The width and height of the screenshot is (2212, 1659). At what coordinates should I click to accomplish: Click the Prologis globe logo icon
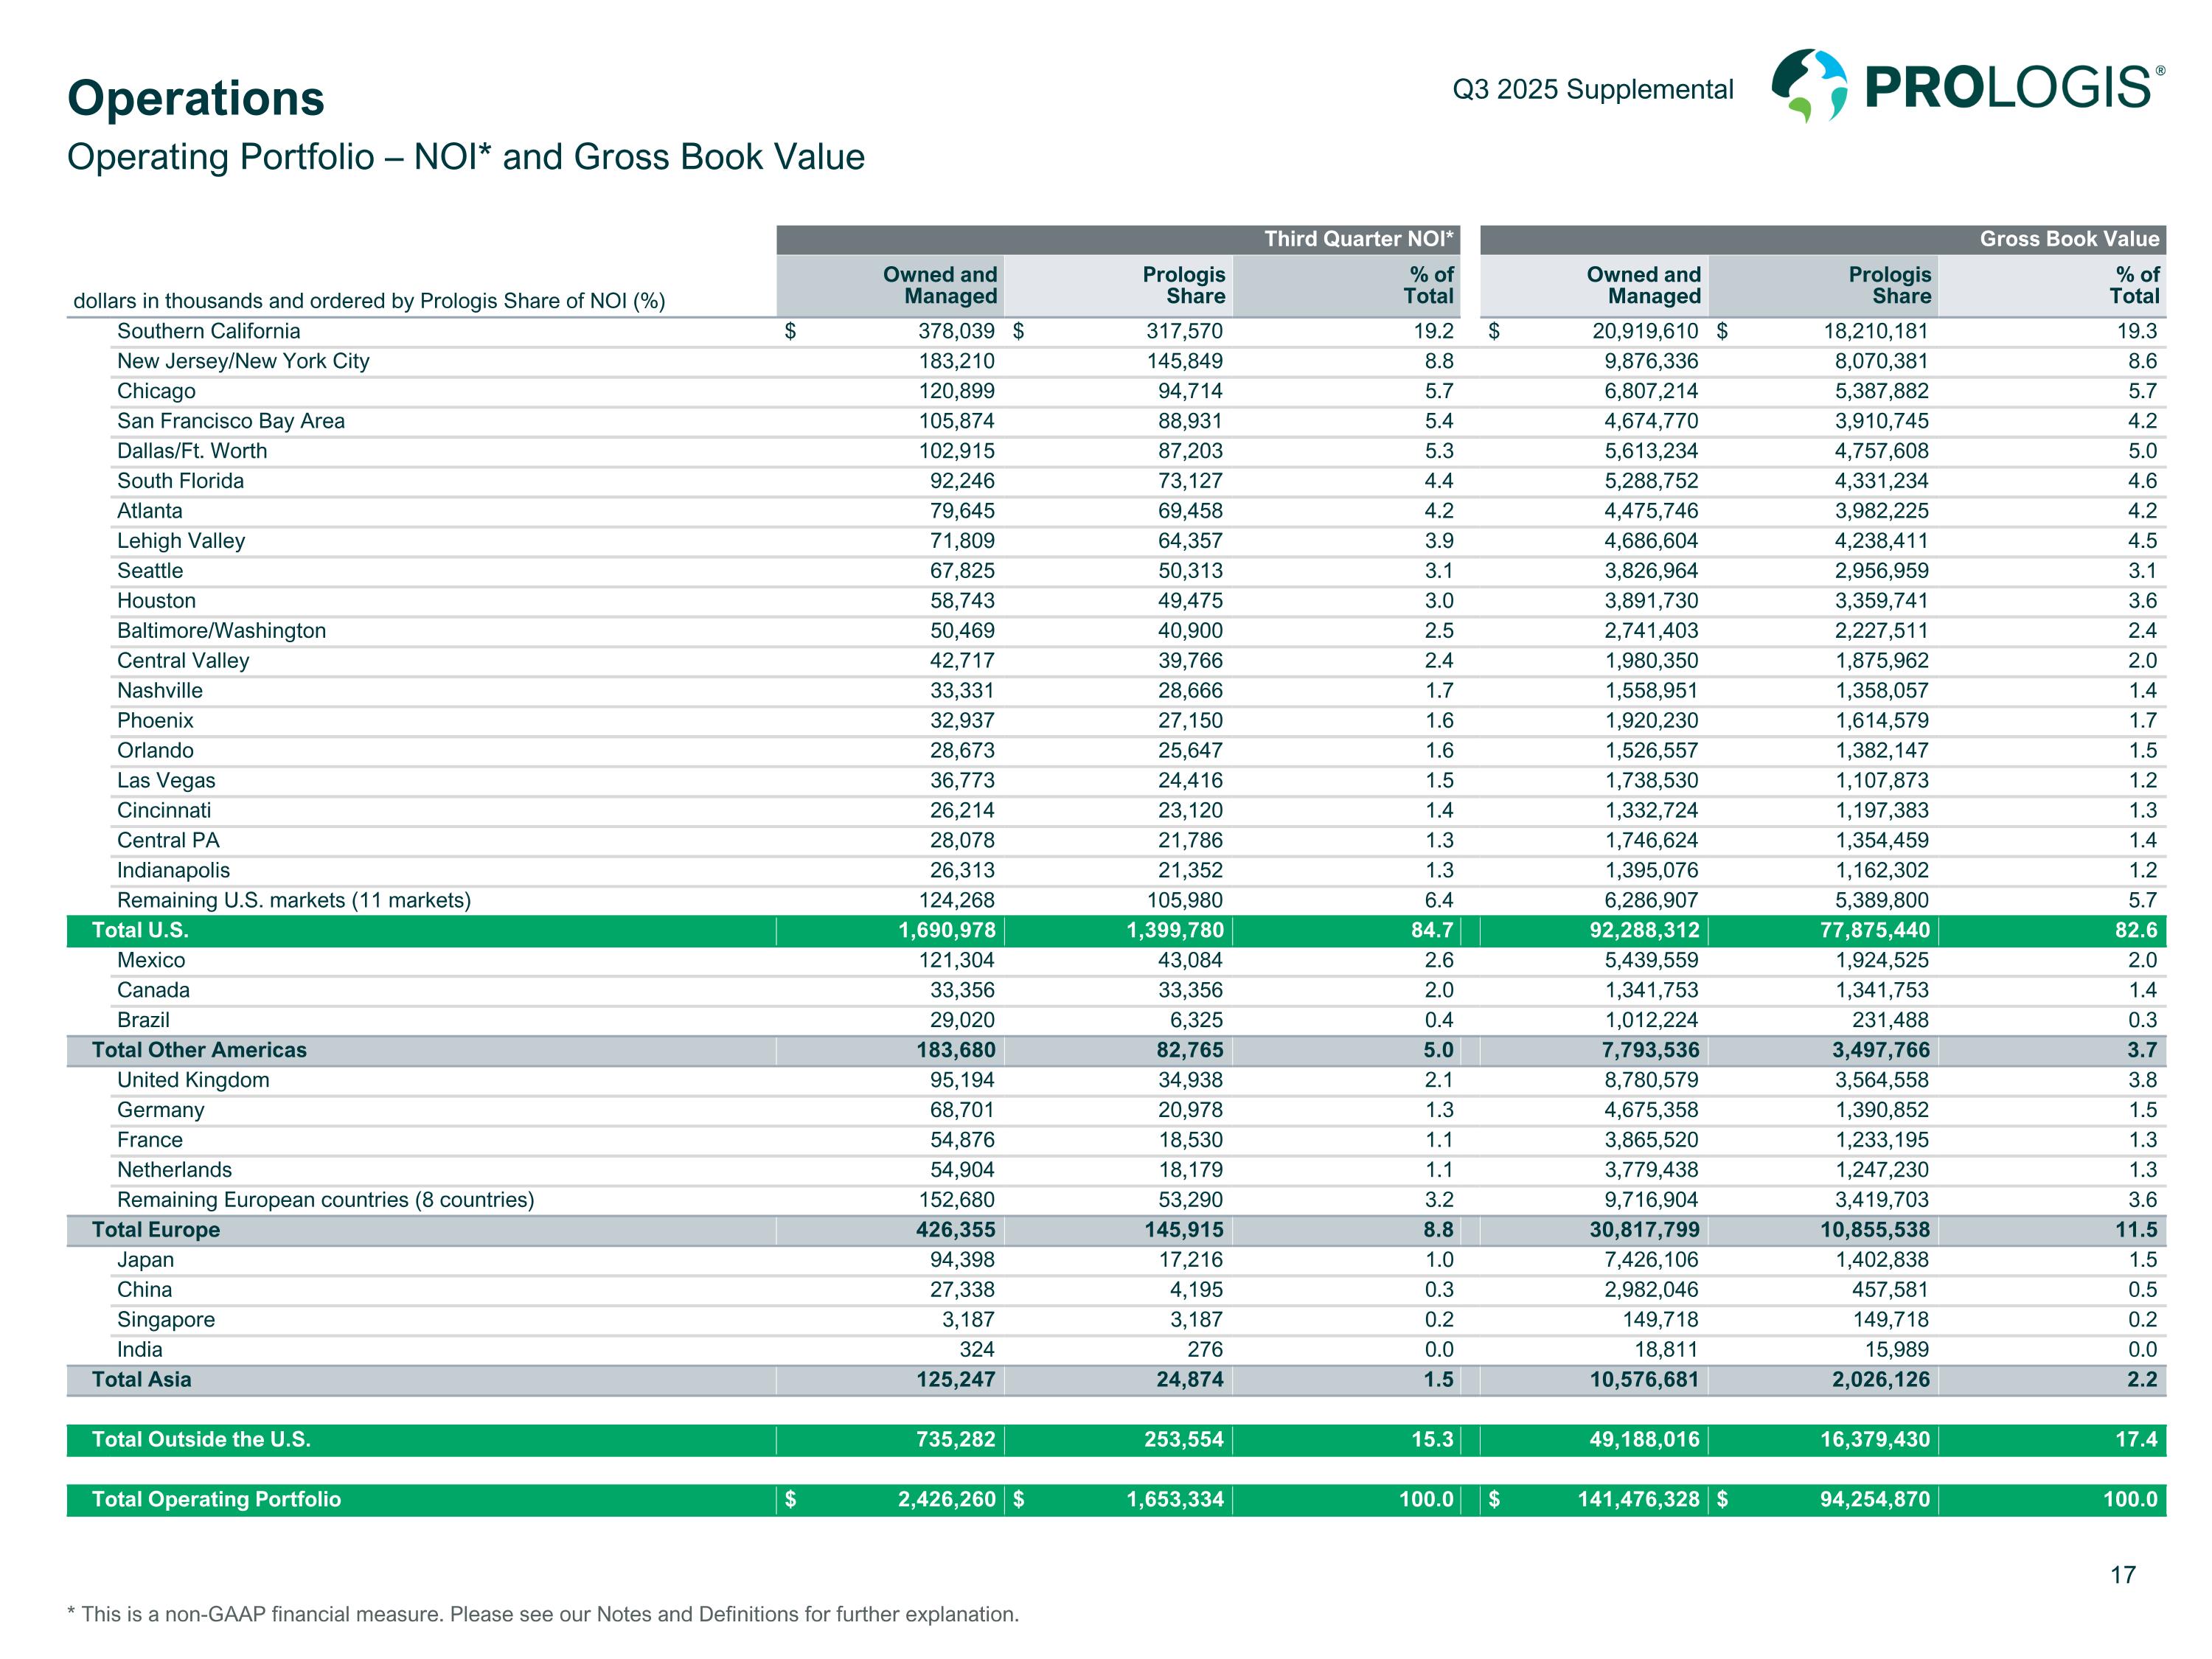point(1809,86)
